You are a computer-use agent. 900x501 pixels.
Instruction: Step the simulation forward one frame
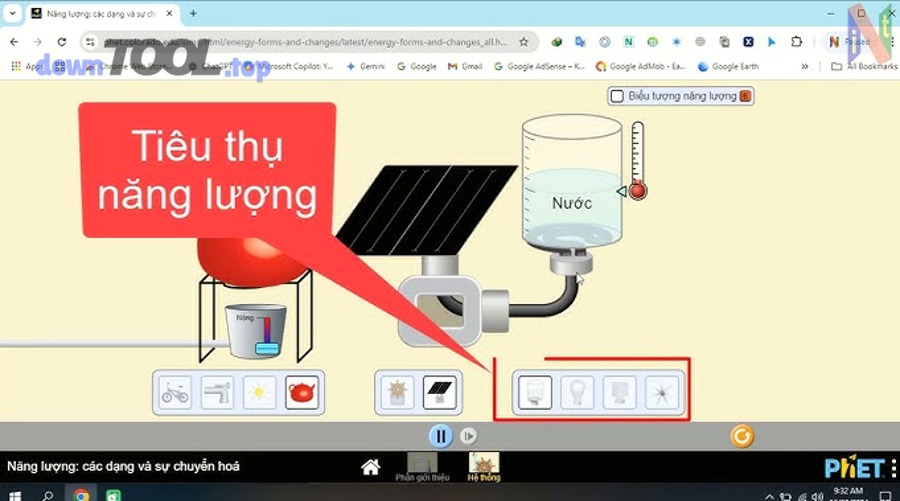point(468,437)
